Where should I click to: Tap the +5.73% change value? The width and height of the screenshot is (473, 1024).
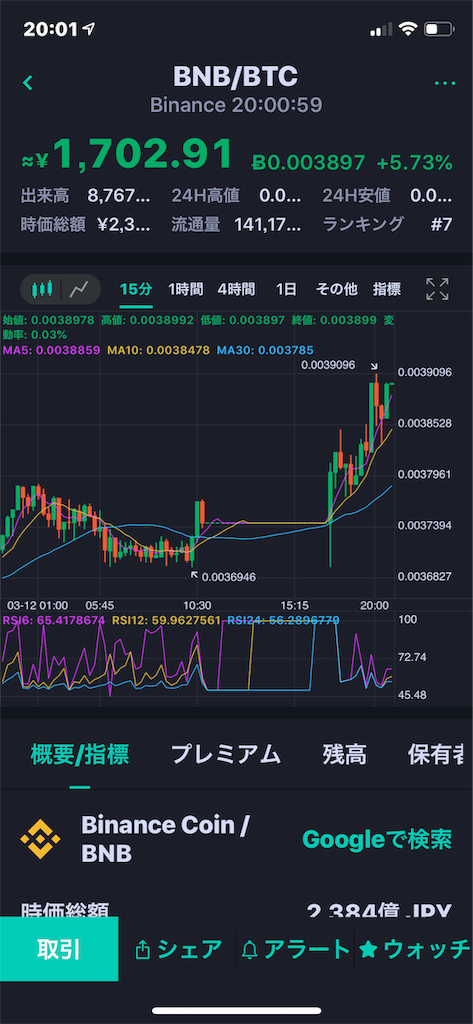coord(415,163)
